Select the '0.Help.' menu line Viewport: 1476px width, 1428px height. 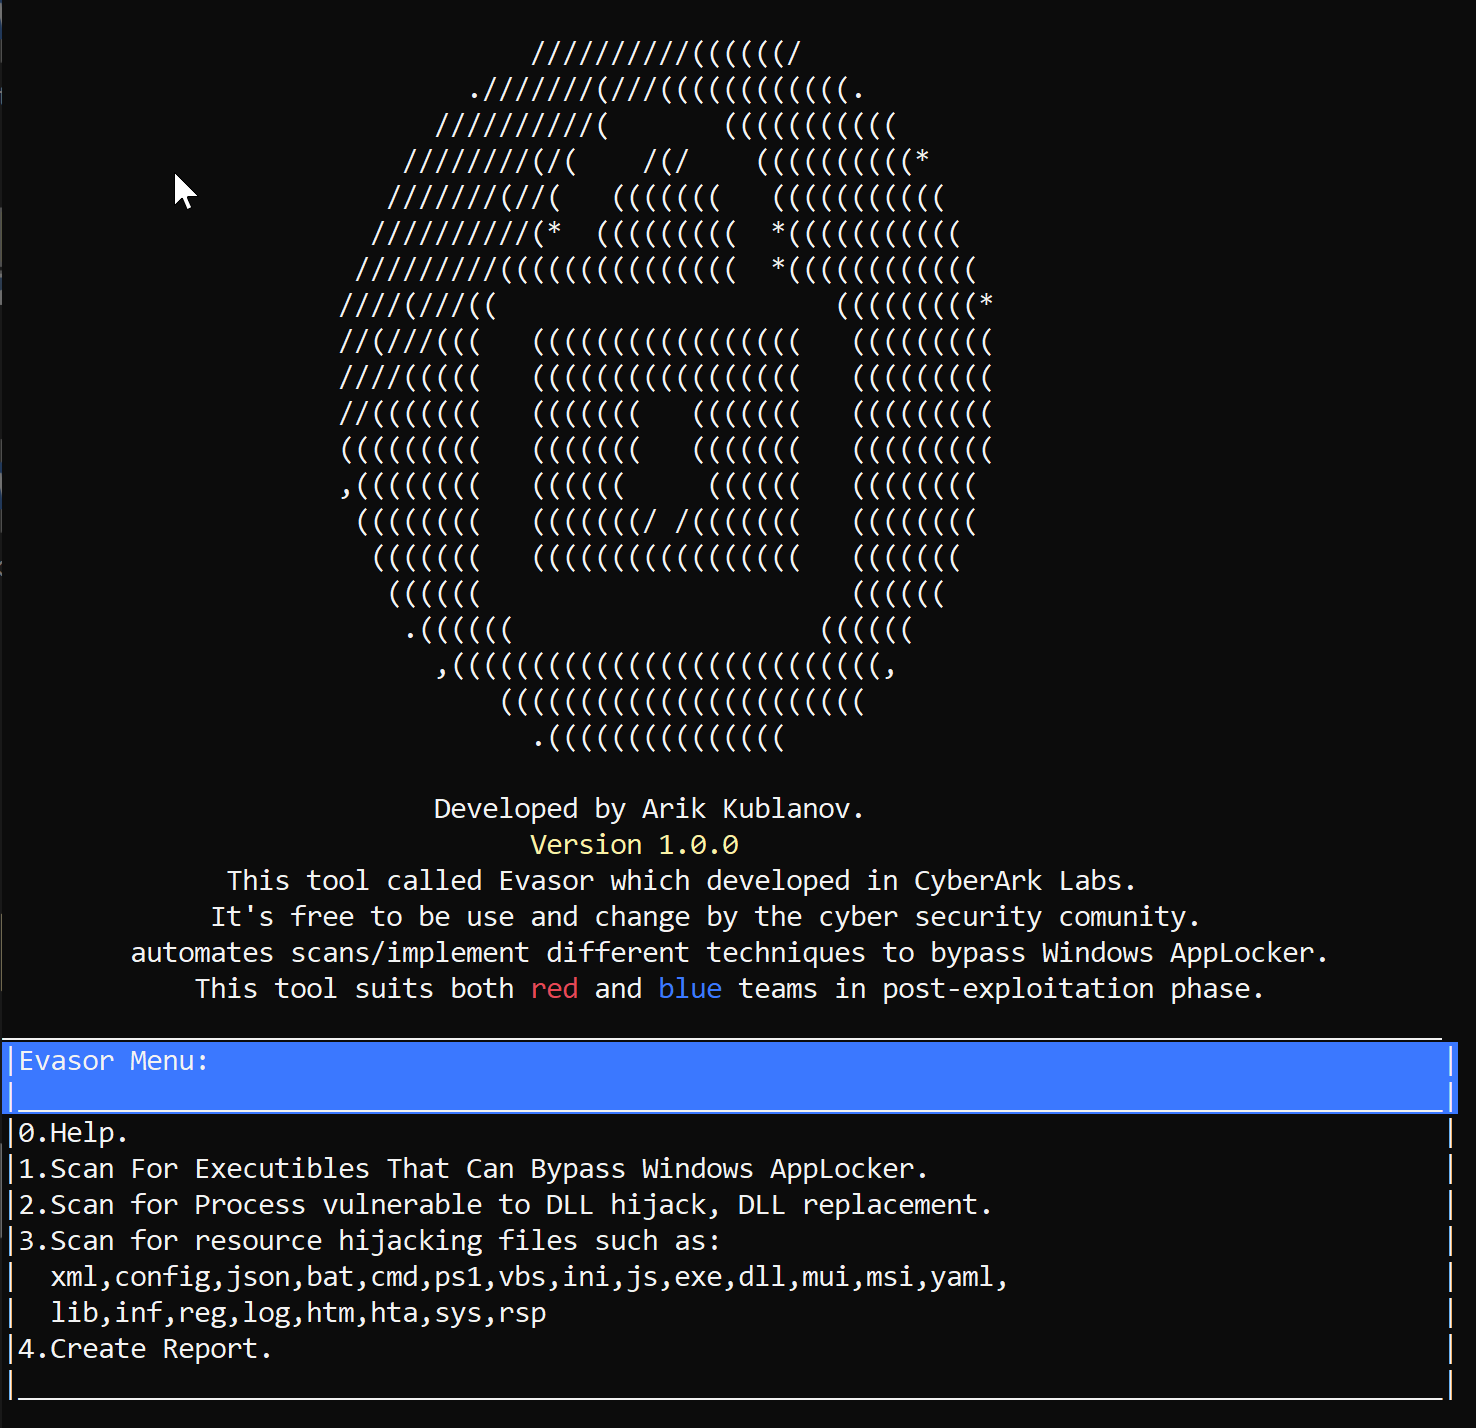click(x=73, y=1133)
